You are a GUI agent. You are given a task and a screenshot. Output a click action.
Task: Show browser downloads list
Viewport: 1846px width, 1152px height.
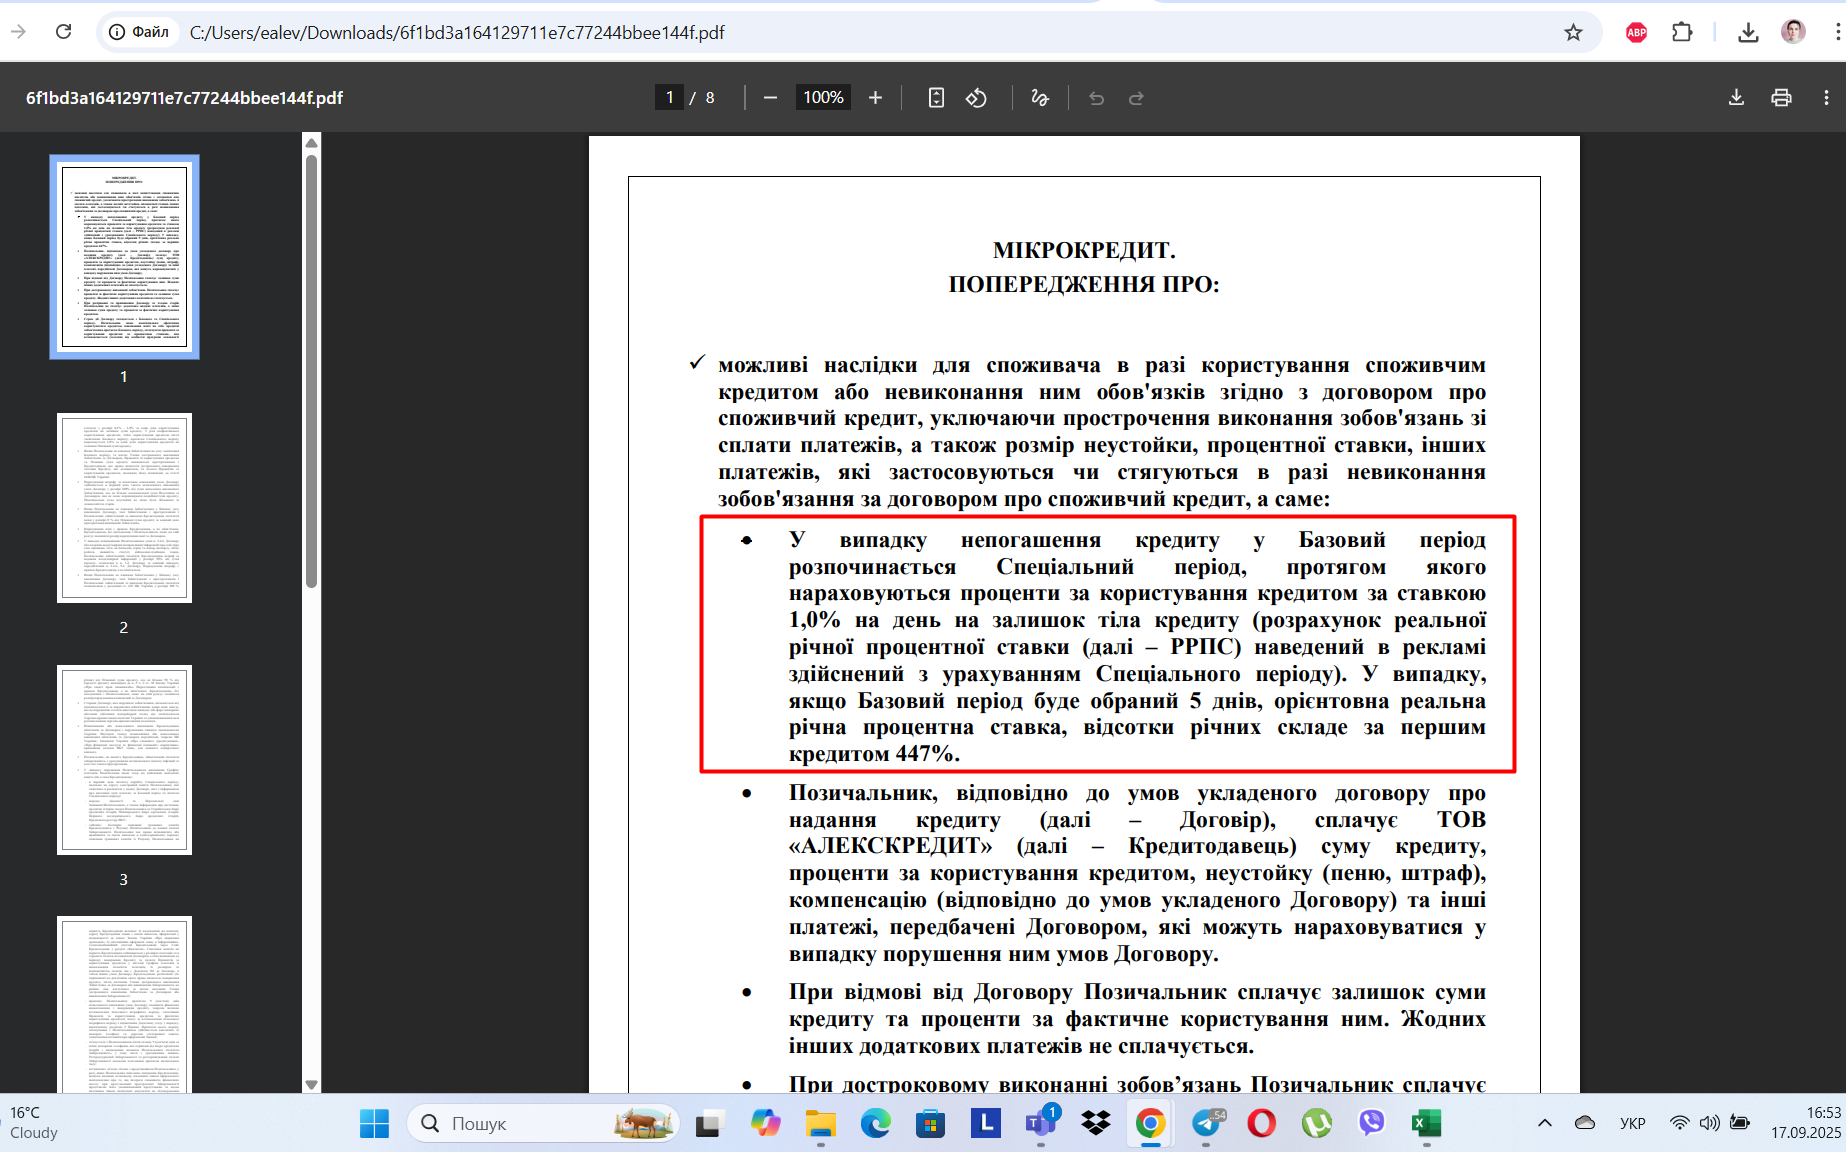tap(1748, 32)
